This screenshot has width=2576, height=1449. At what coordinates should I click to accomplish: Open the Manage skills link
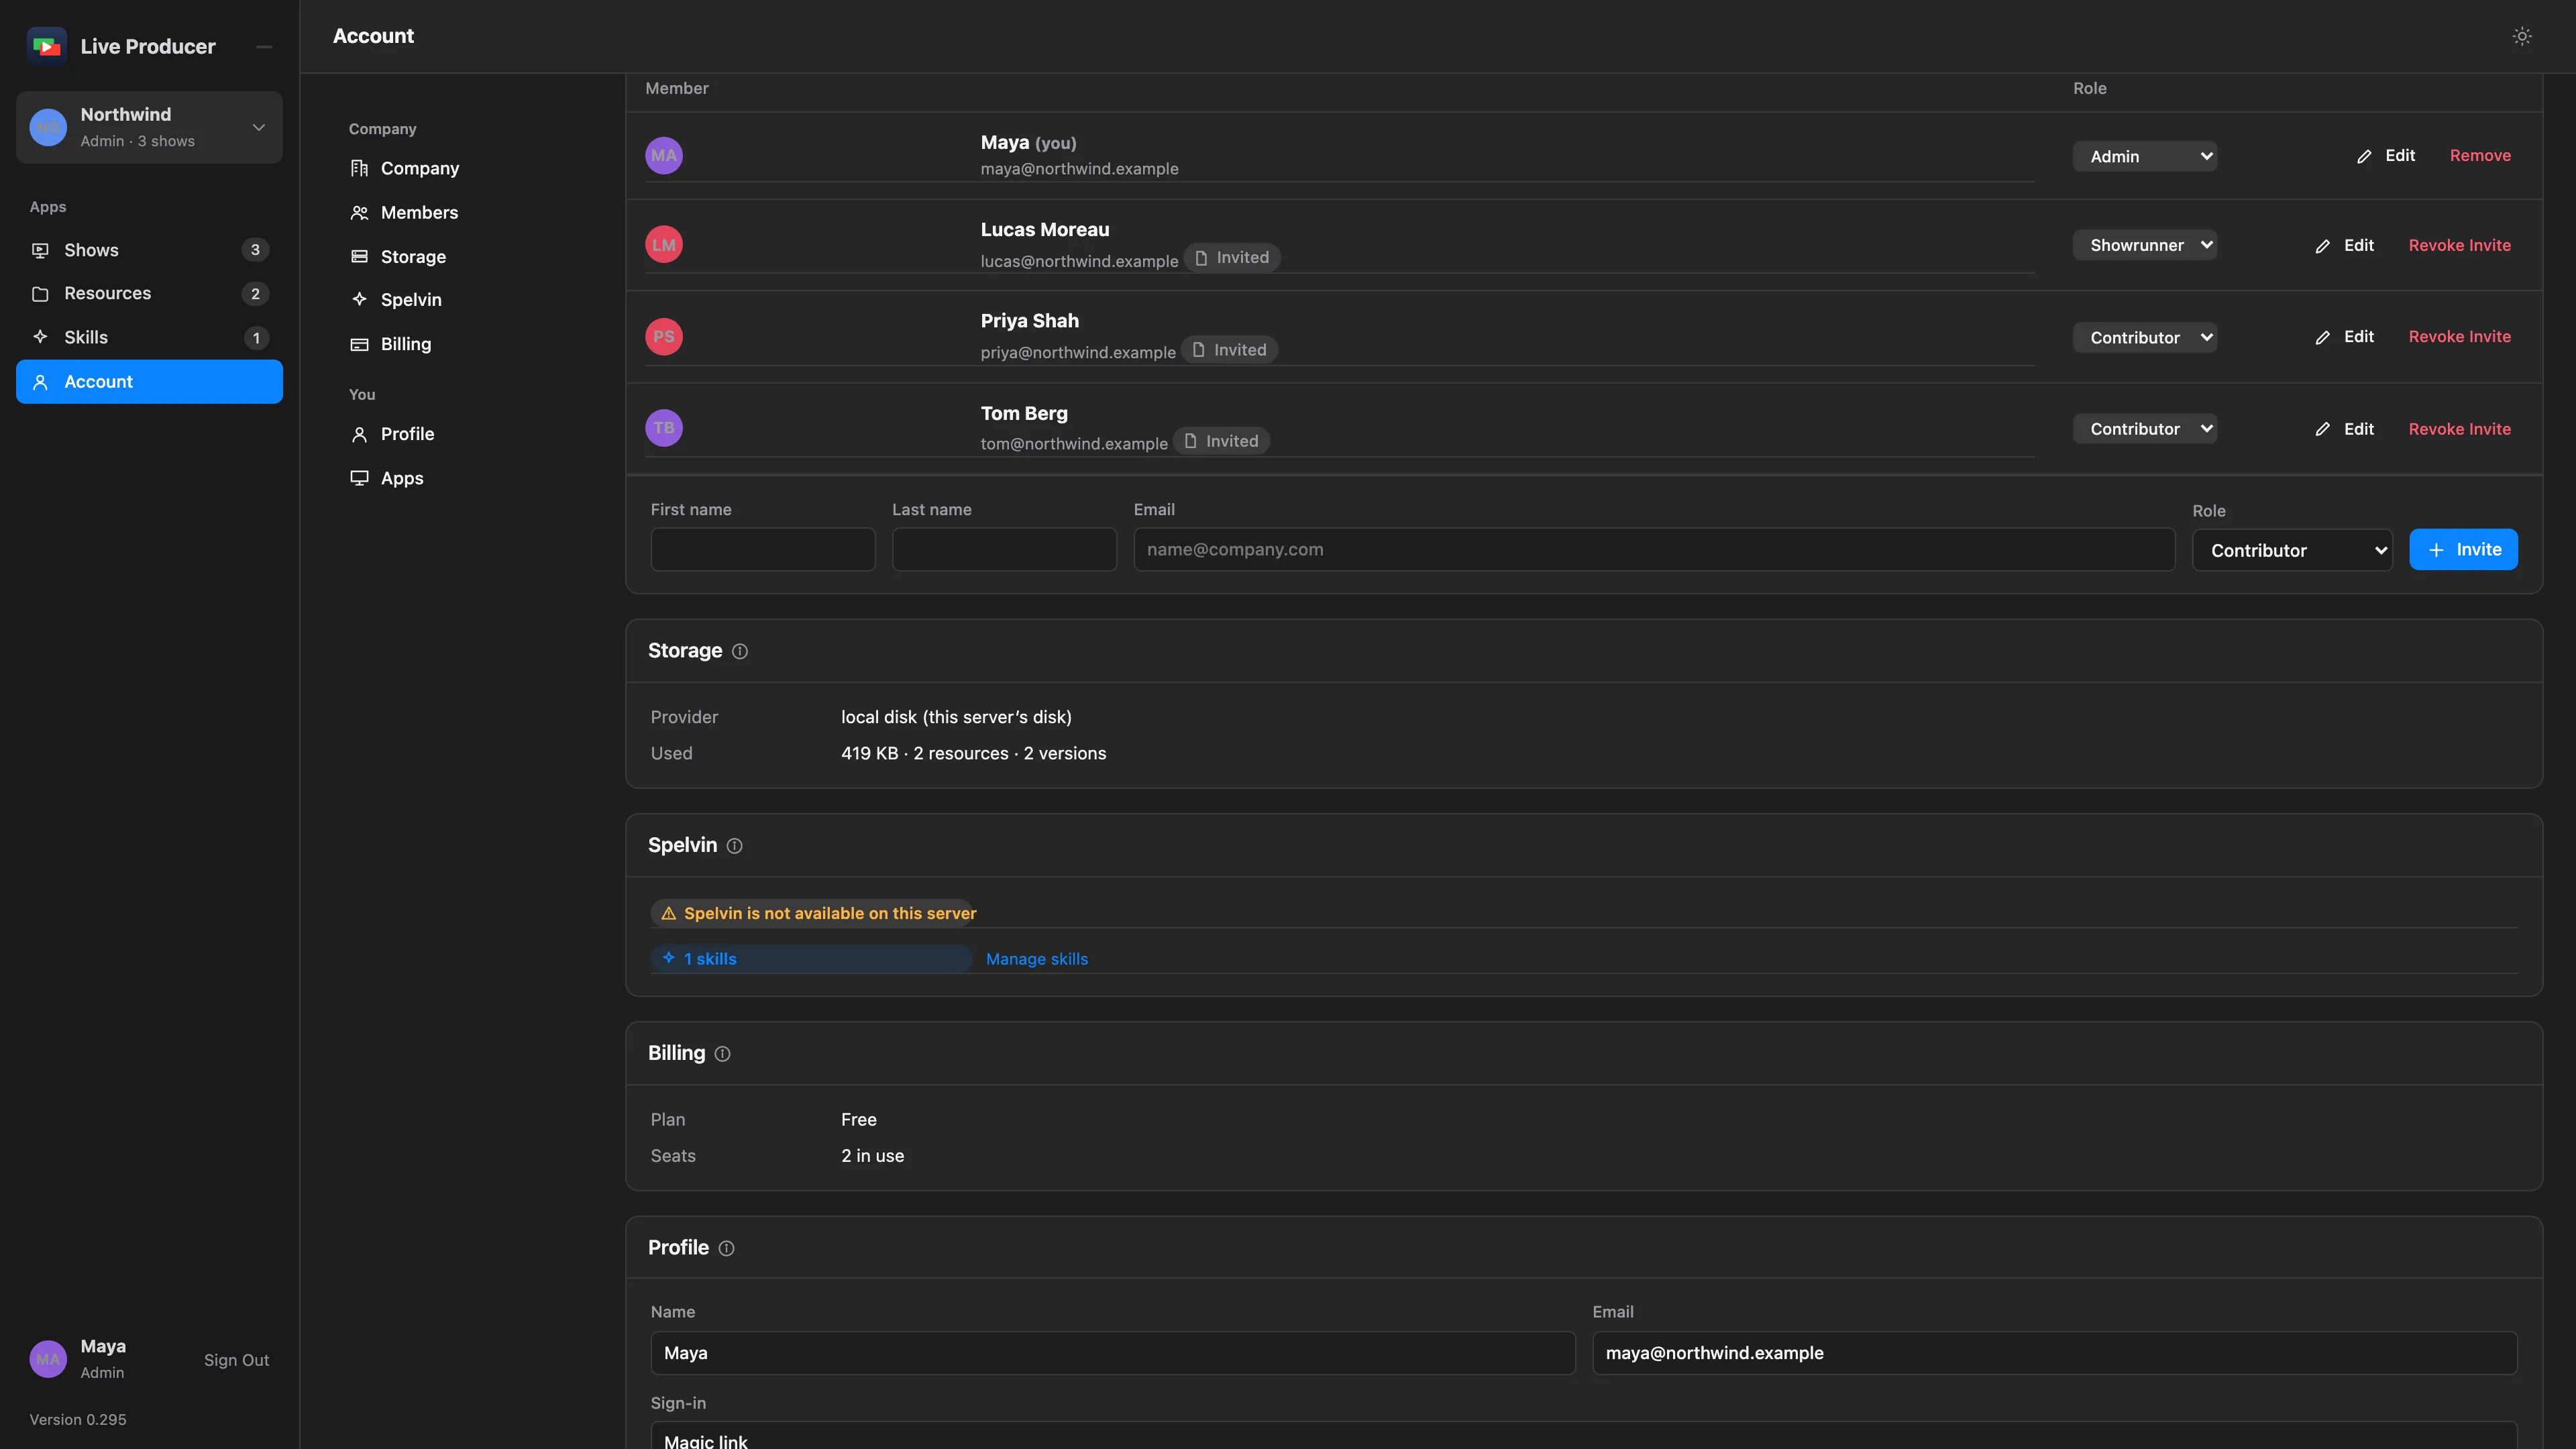(x=1036, y=959)
